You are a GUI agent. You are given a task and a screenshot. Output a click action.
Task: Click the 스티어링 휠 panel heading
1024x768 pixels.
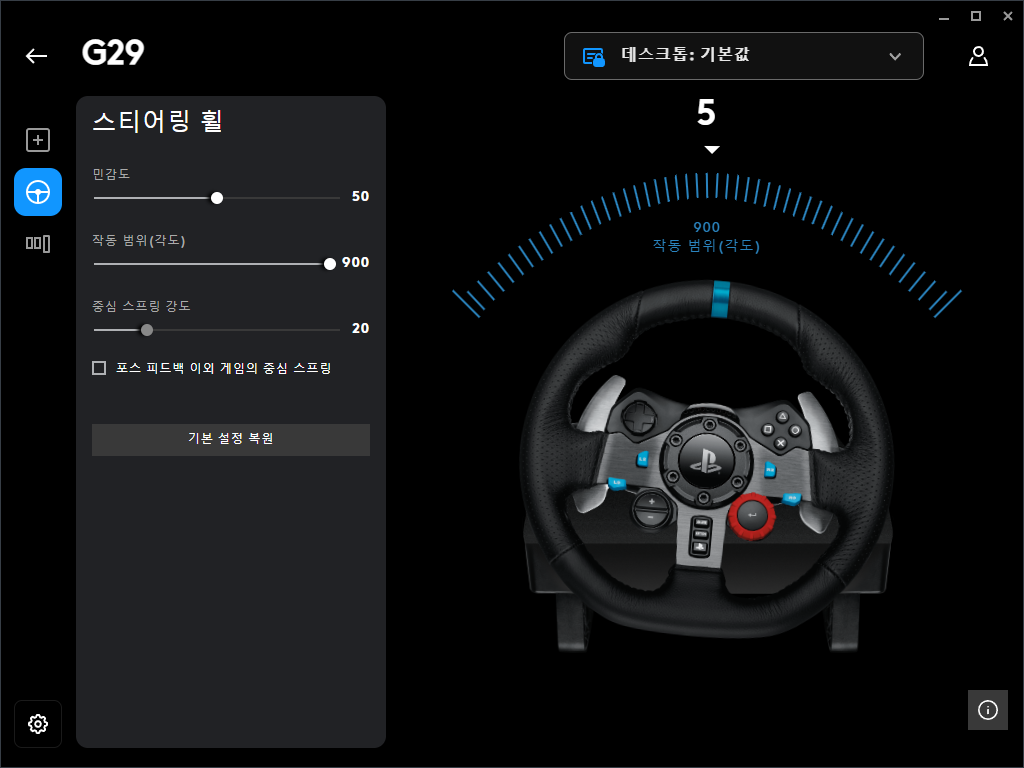coord(158,121)
